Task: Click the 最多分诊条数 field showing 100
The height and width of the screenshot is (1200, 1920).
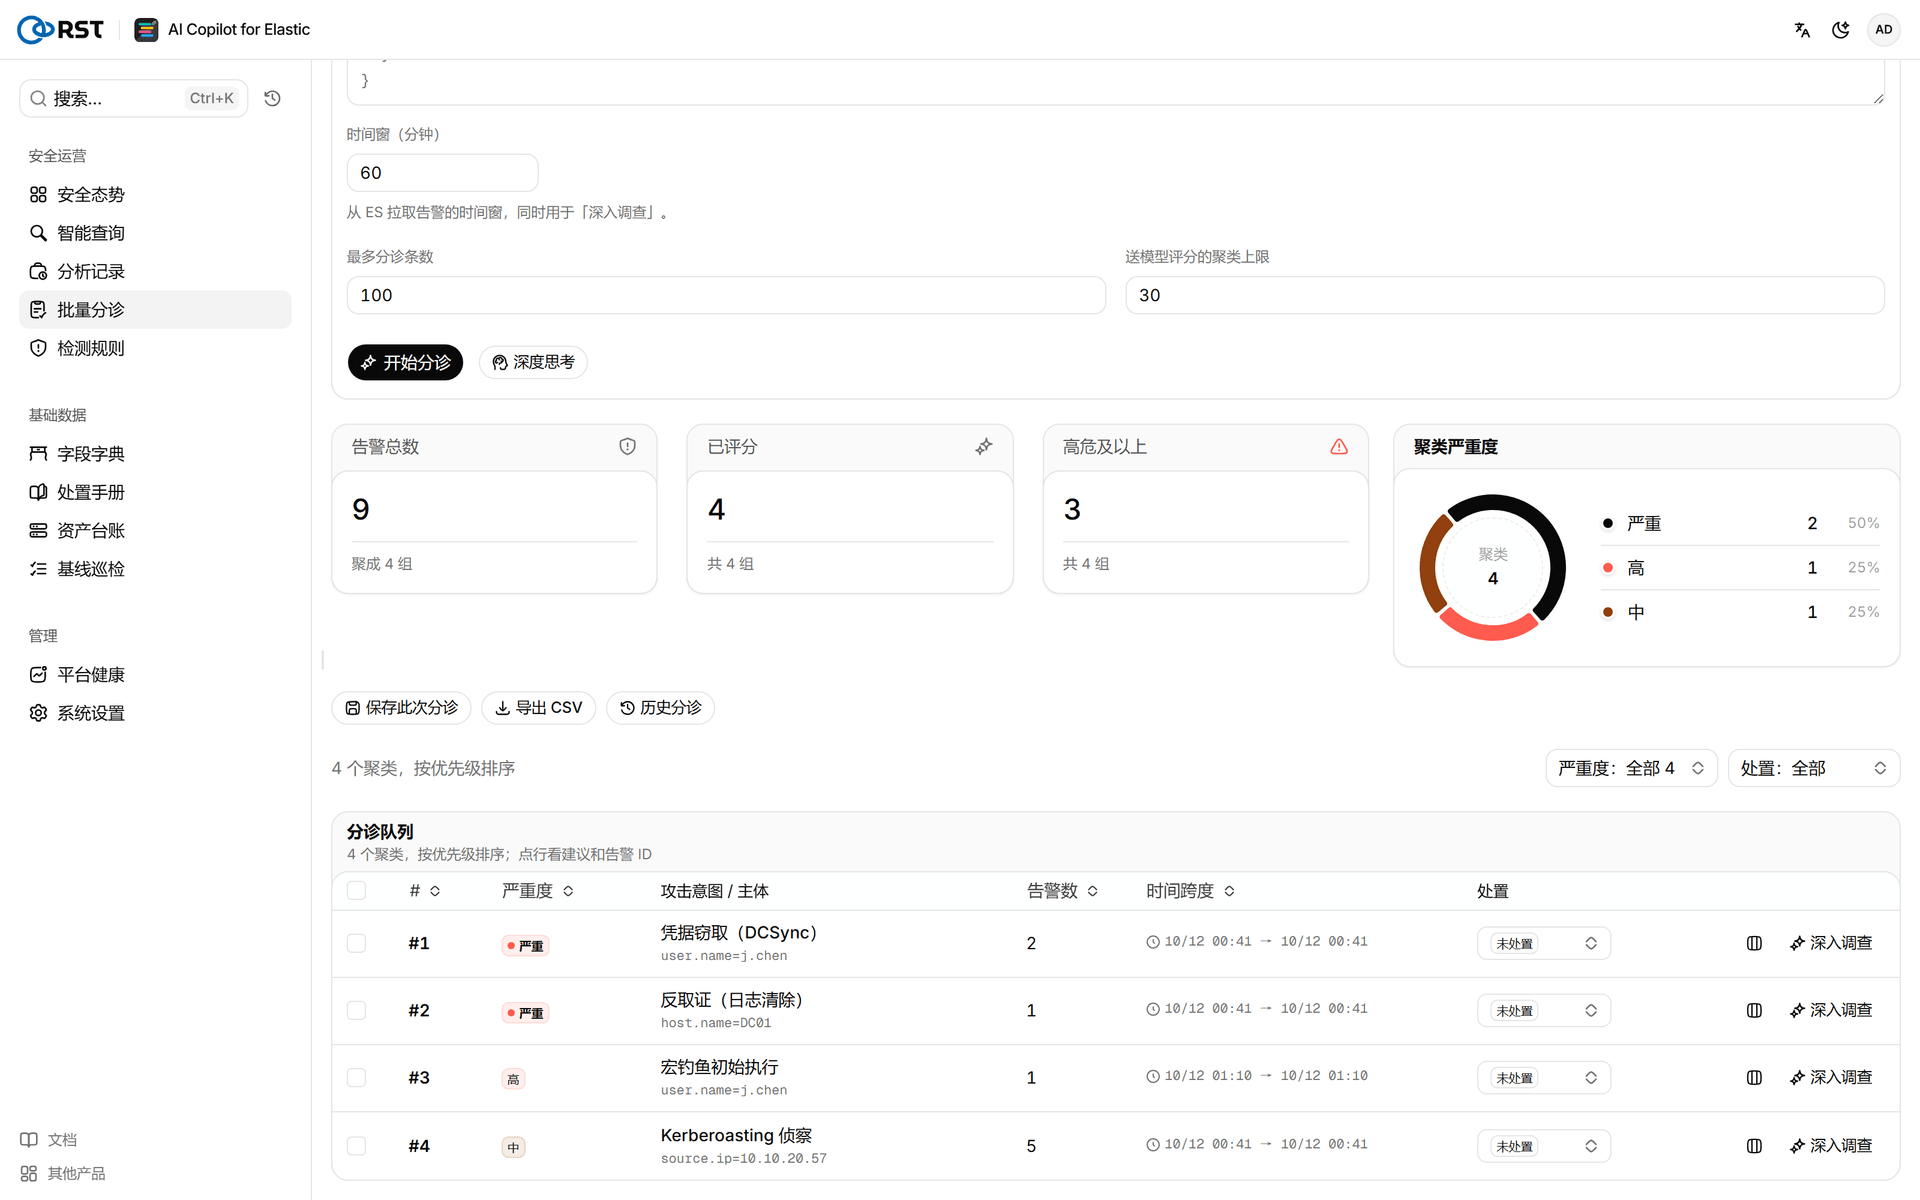Action: tap(726, 295)
